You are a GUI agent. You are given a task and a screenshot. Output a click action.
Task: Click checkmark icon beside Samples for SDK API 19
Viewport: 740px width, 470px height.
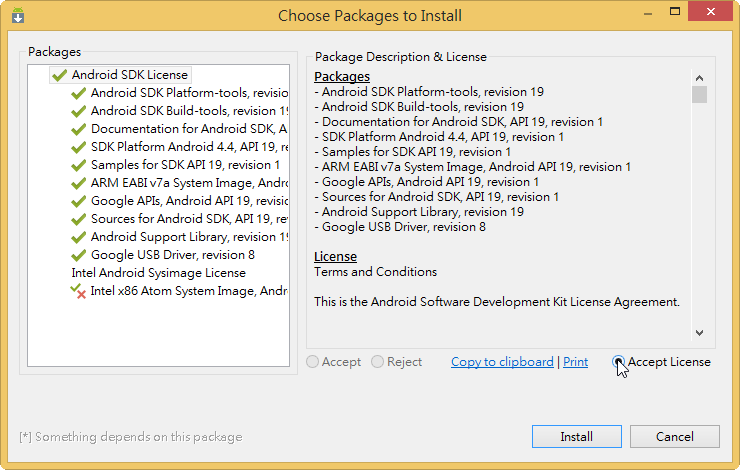pyautogui.click(x=78, y=165)
